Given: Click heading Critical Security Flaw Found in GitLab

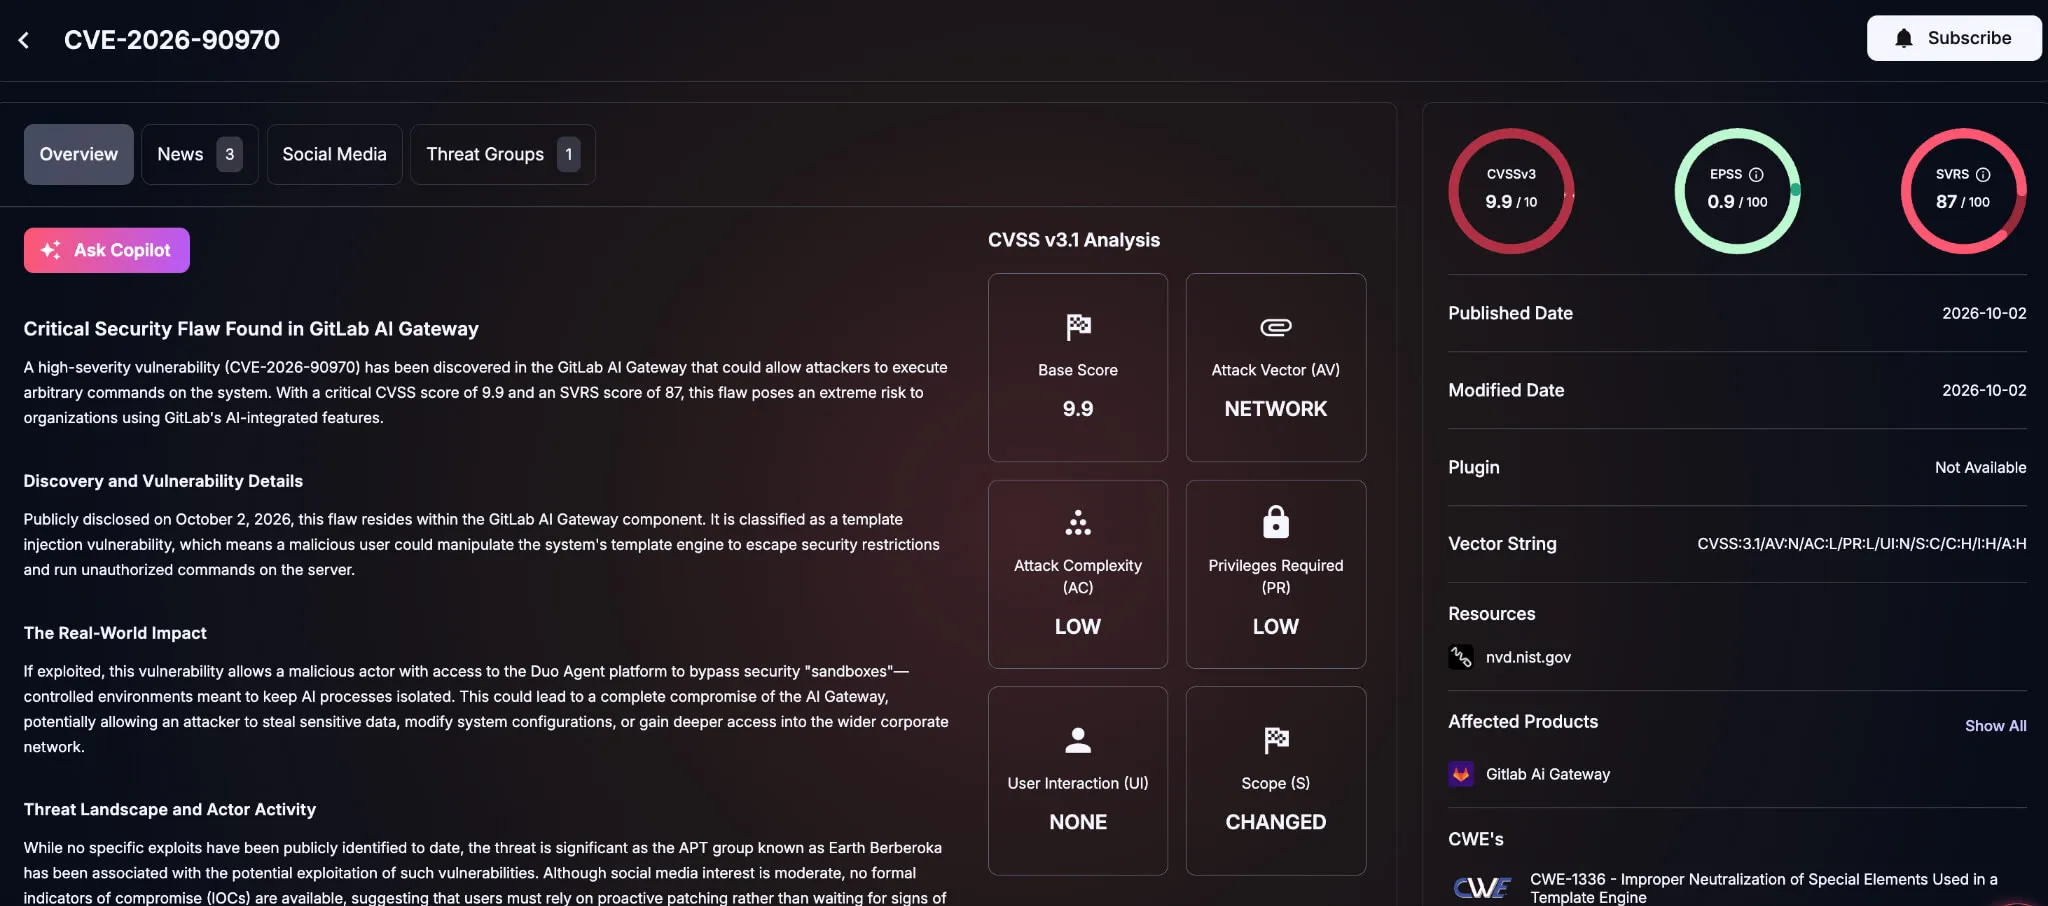Looking at the screenshot, I should coord(251,329).
